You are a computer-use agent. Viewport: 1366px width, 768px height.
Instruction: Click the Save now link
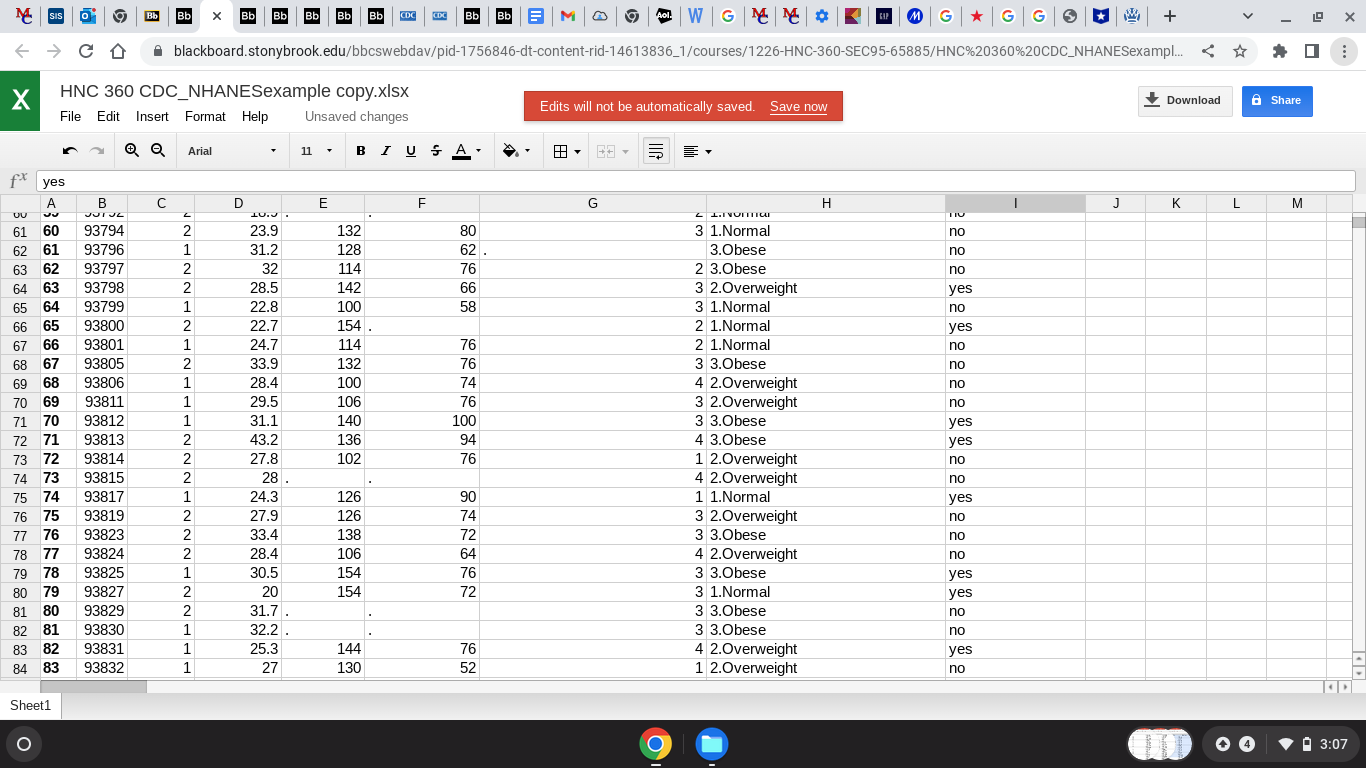(798, 106)
